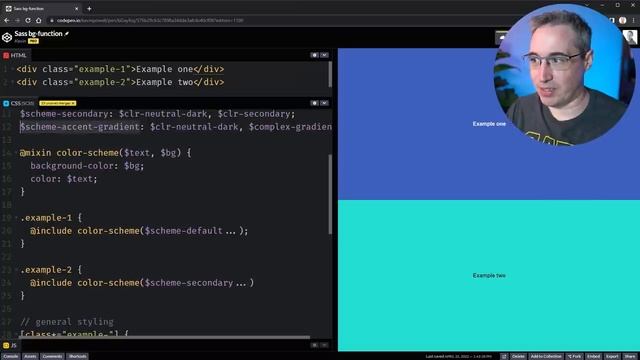Screen dimensions: 640x360
Task: Fold the .example-2 rule block
Action: tap(16, 270)
